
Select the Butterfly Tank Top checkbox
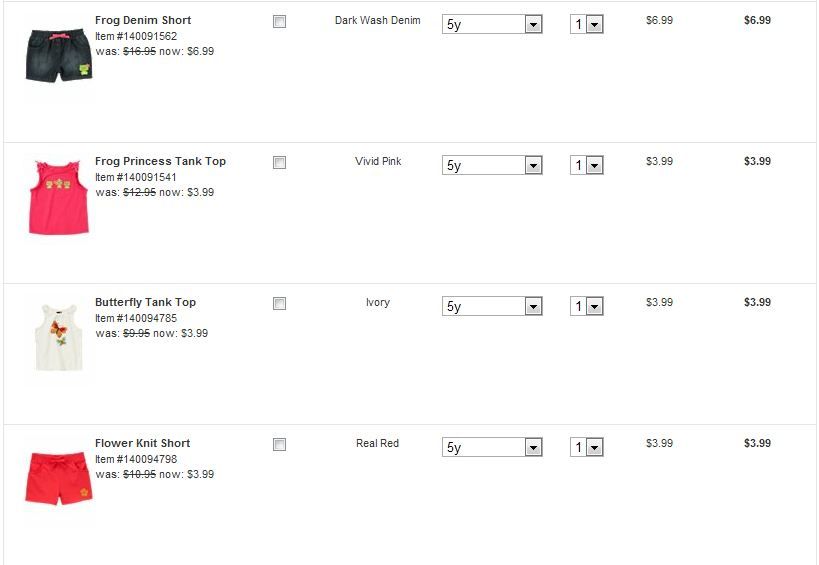pyautogui.click(x=280, y=303)
